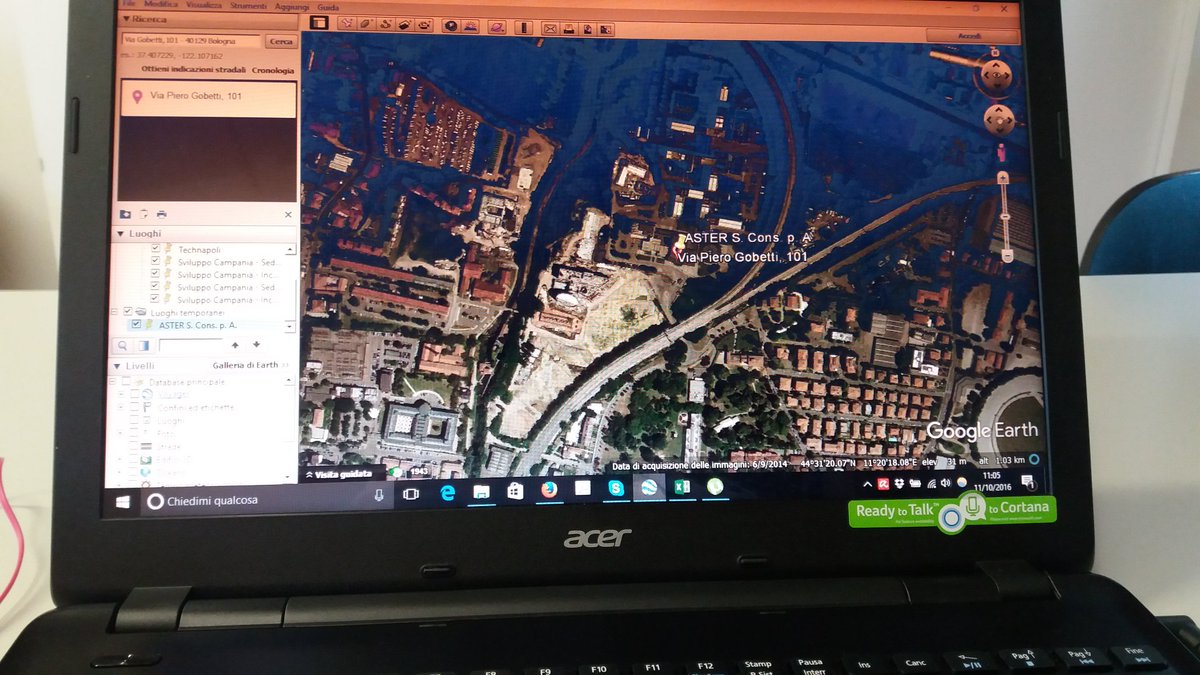This screenshot has width=1200, height=675.
Task: Copy results to My Places folder icon
Action: (125, 214)
